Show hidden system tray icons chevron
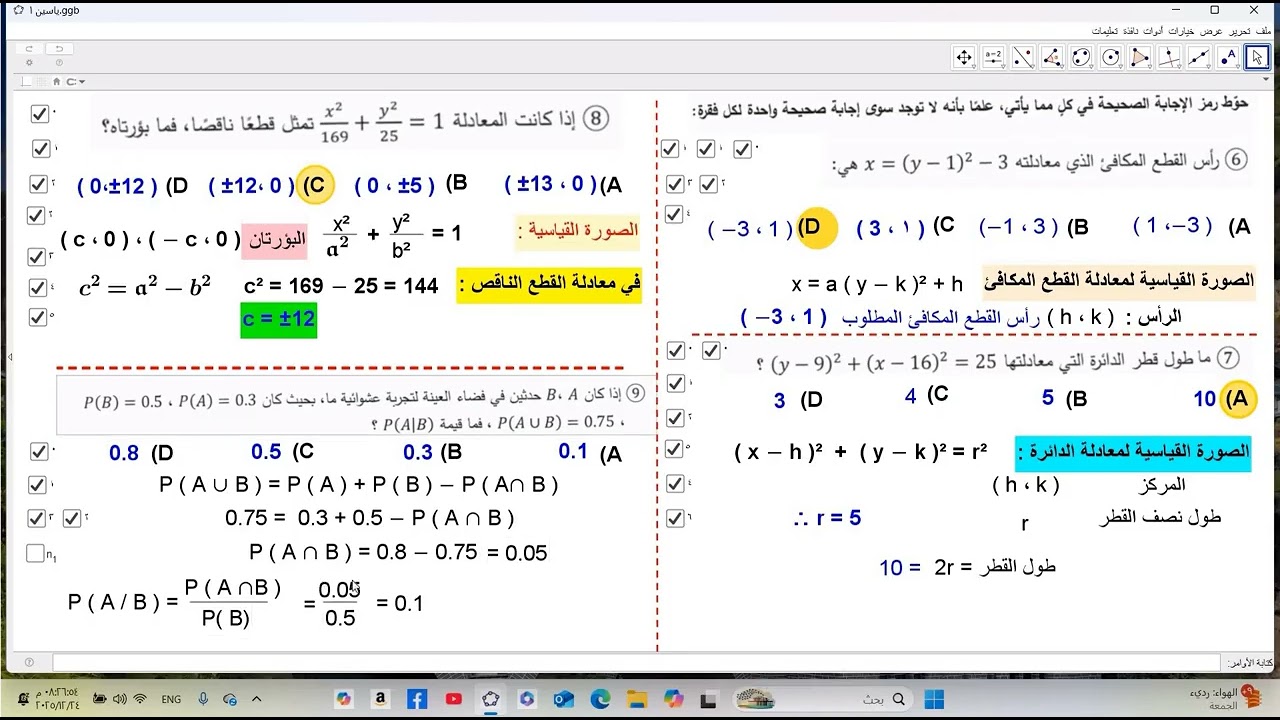This screenshot has height=720, width=1280. [x=256, y=699]
